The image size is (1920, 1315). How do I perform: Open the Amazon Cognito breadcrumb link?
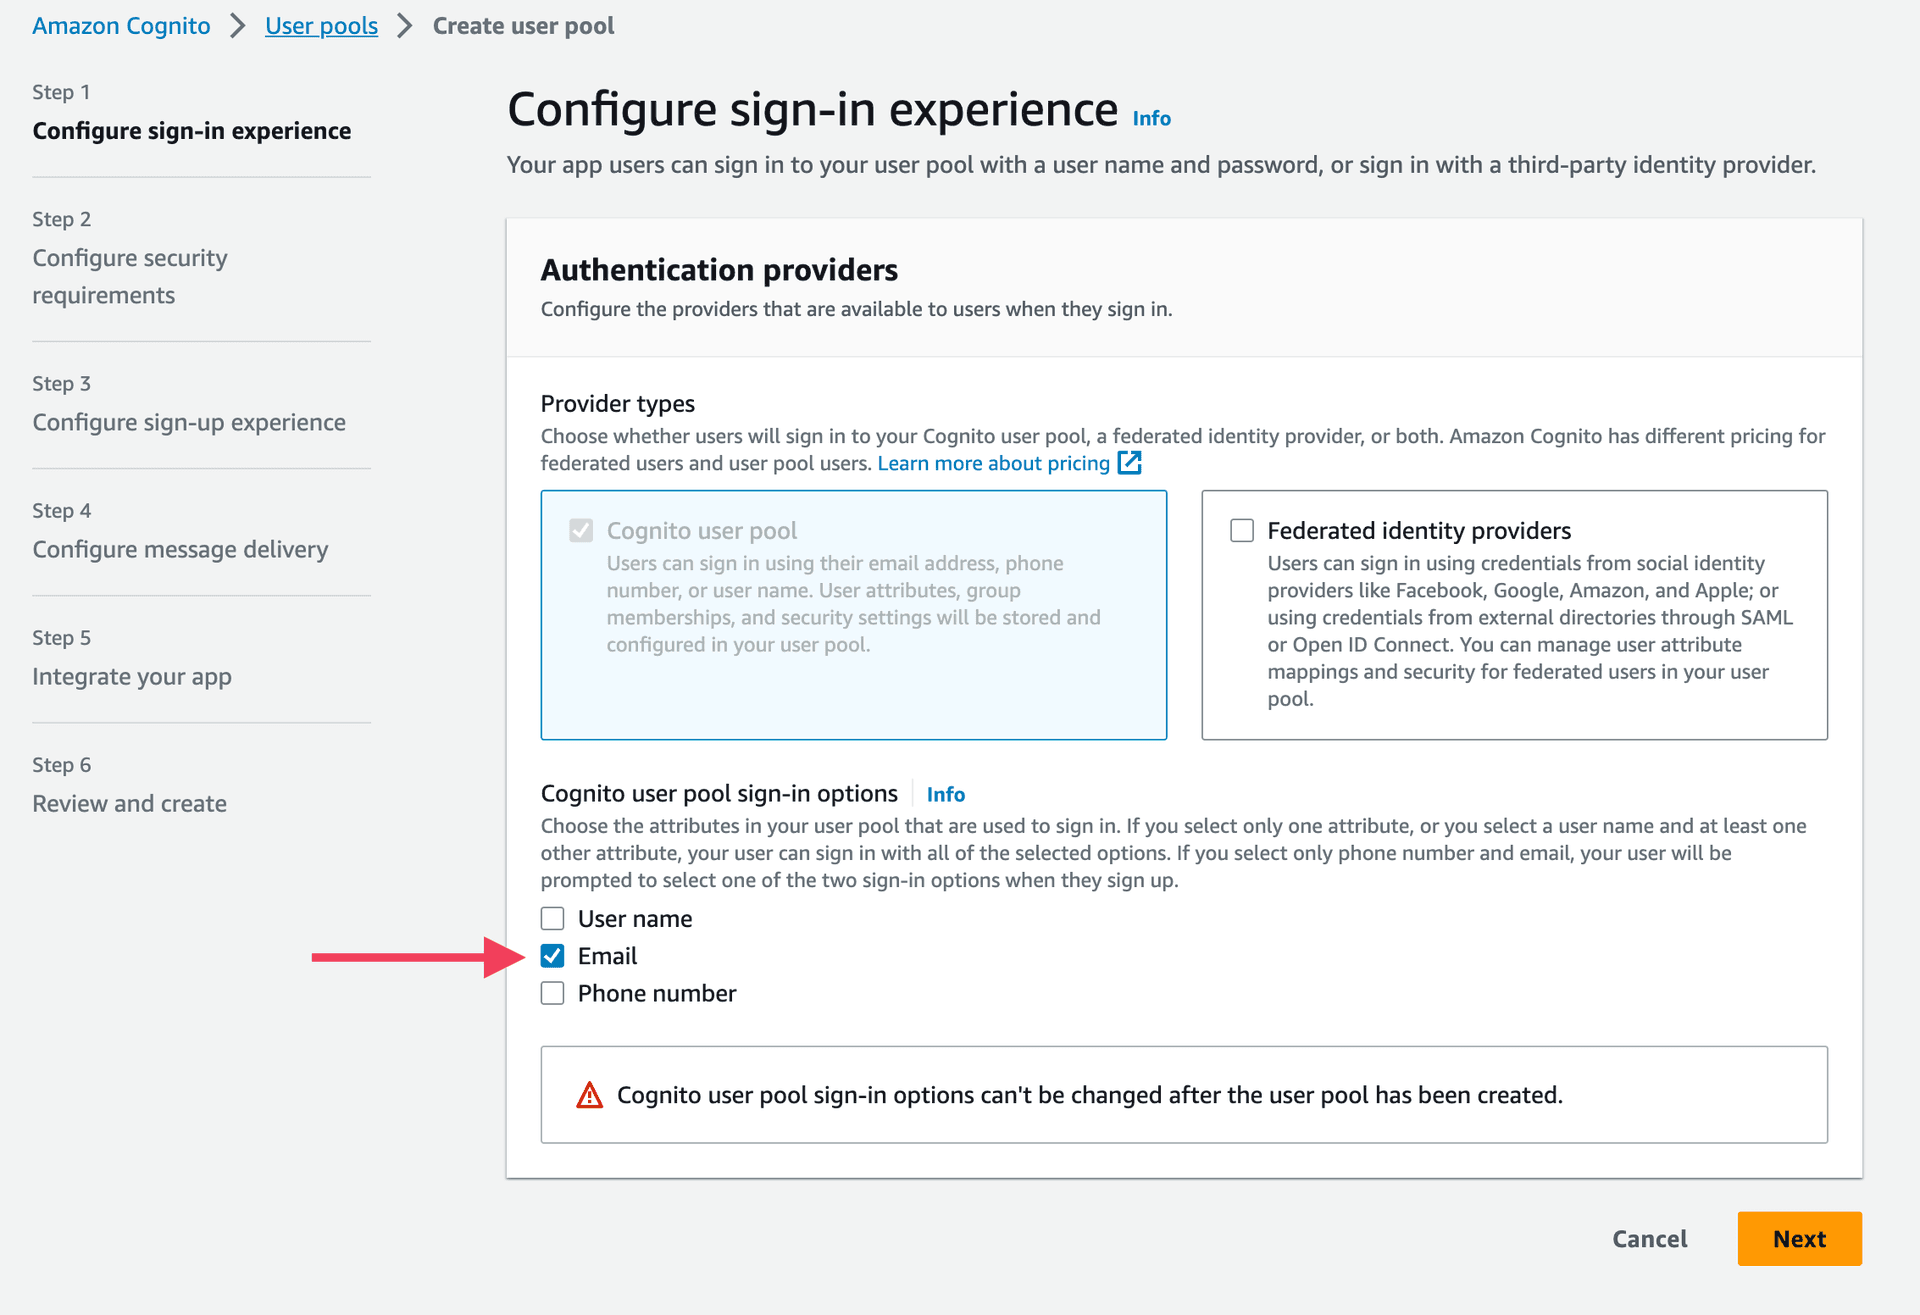coord(121,26)
